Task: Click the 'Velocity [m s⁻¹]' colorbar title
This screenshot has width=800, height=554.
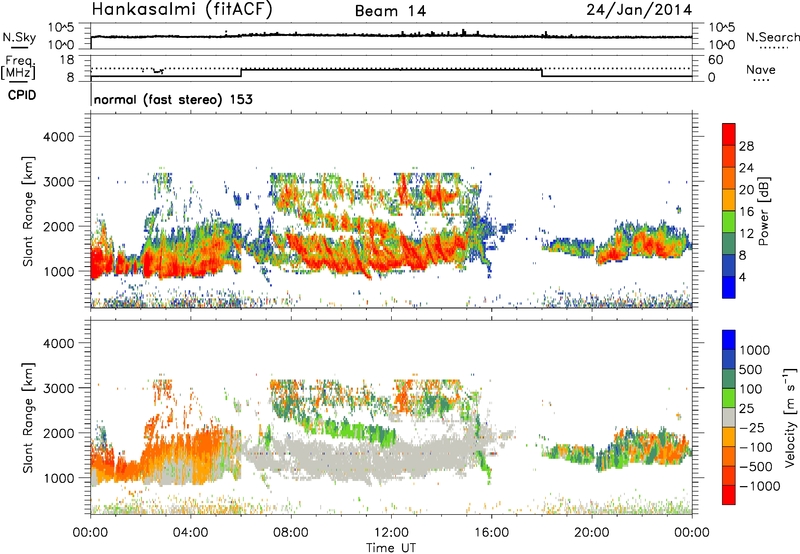Action: point(790,417)
